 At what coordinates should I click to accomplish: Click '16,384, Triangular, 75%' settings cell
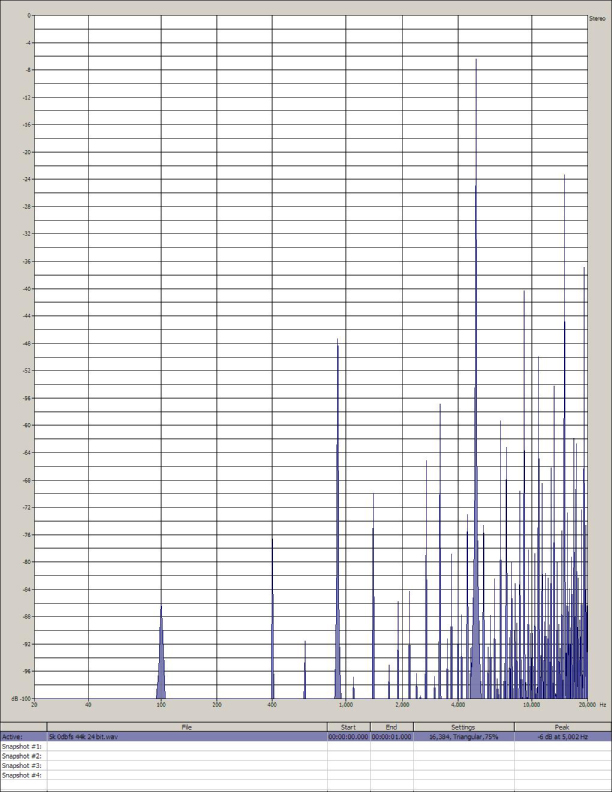pos(463,737)
